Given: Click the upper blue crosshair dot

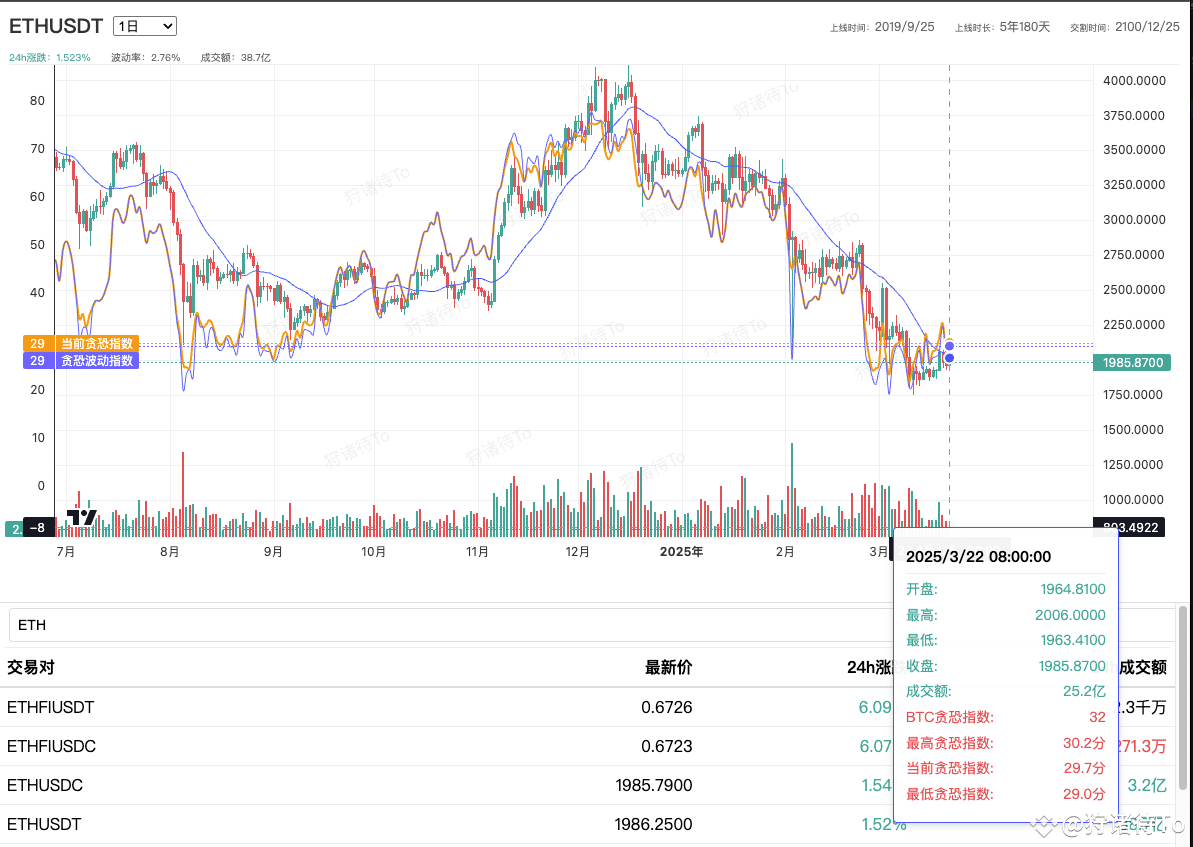Looking at the screenshot, I should (949, 346).
